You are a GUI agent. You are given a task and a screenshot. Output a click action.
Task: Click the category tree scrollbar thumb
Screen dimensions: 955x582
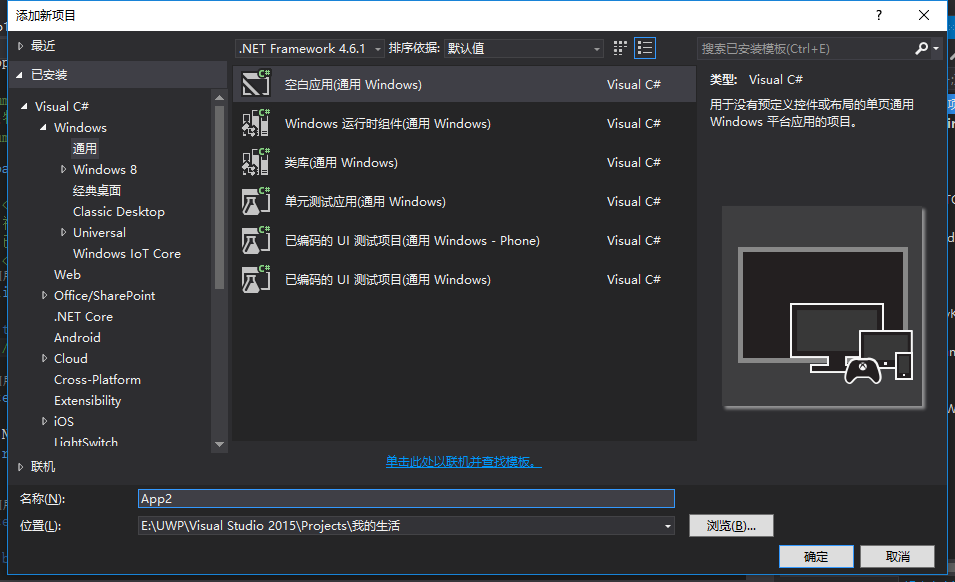tap(219, 197)
